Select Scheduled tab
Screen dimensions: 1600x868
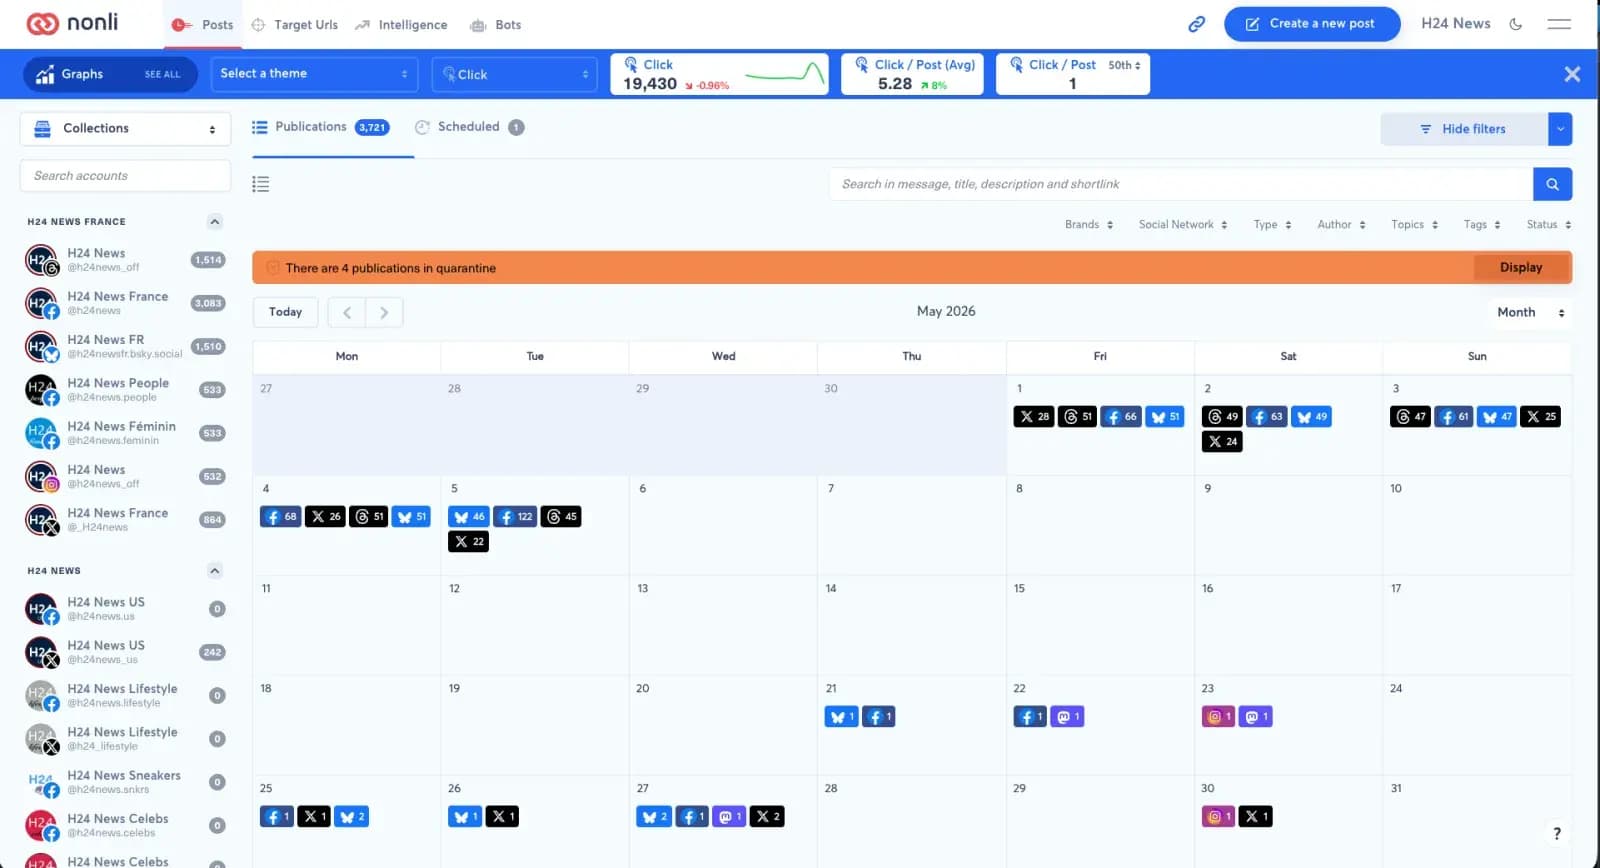click(x=469, y=127)
